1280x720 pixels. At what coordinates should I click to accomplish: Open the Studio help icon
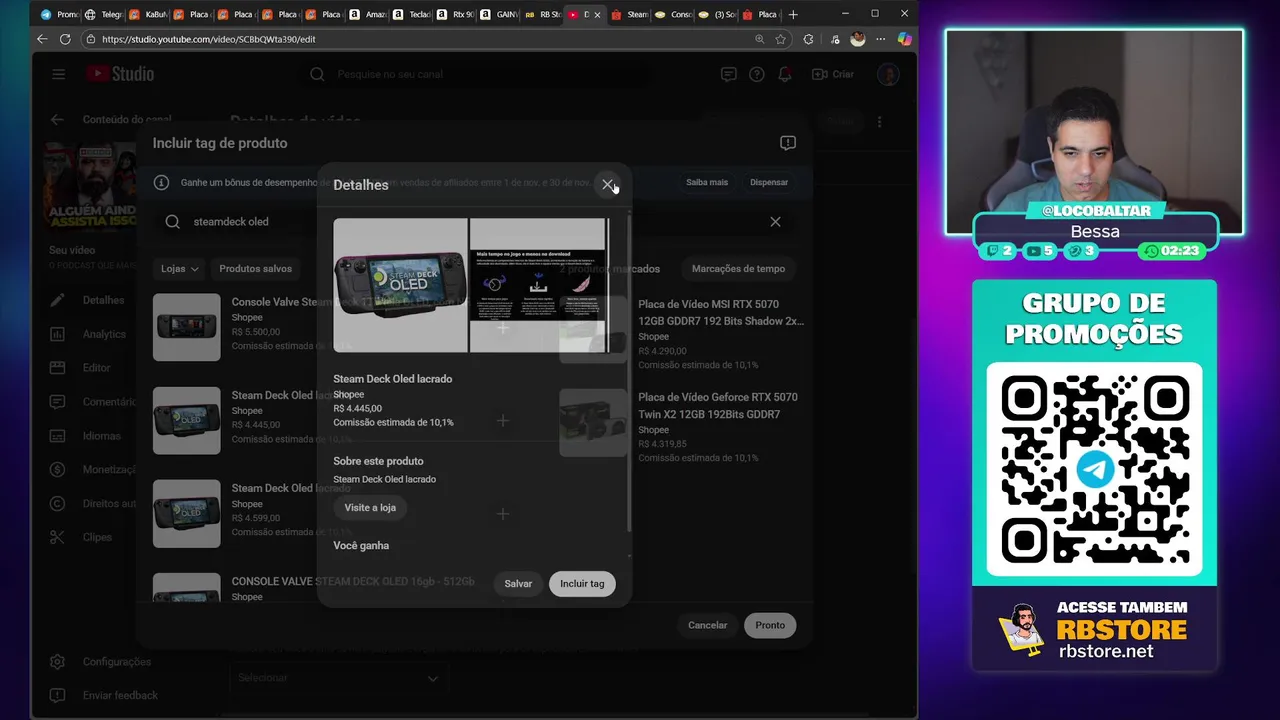[x=757, y=74]
